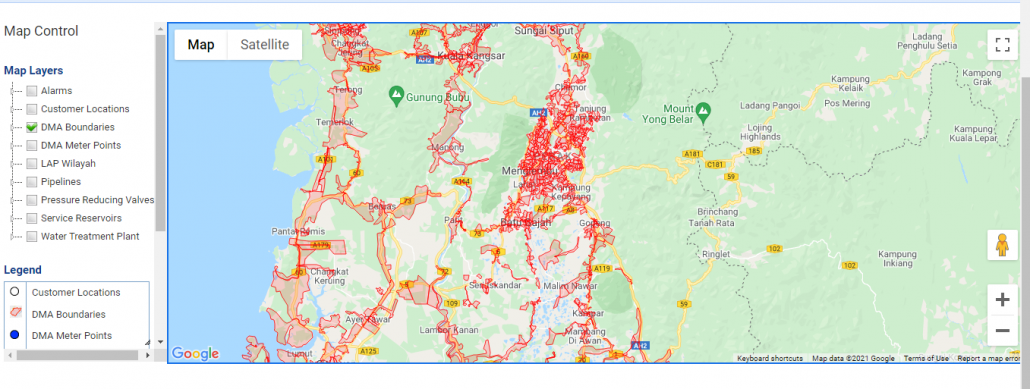Zoom in with the plus button
This screenshot has width=1030, height=389.
coord(1002,300)
